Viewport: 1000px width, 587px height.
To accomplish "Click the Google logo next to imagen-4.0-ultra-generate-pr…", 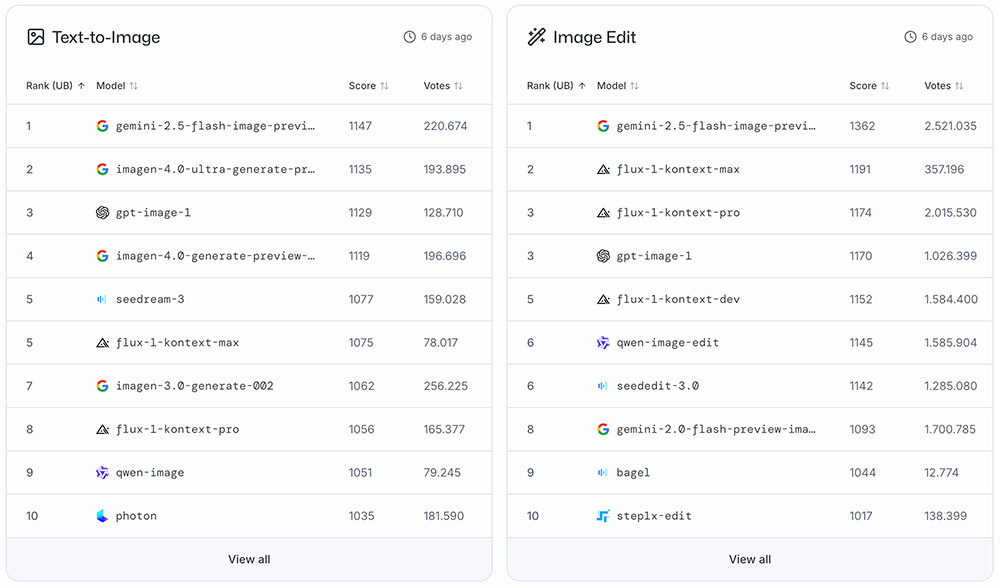I will (102, 169).
